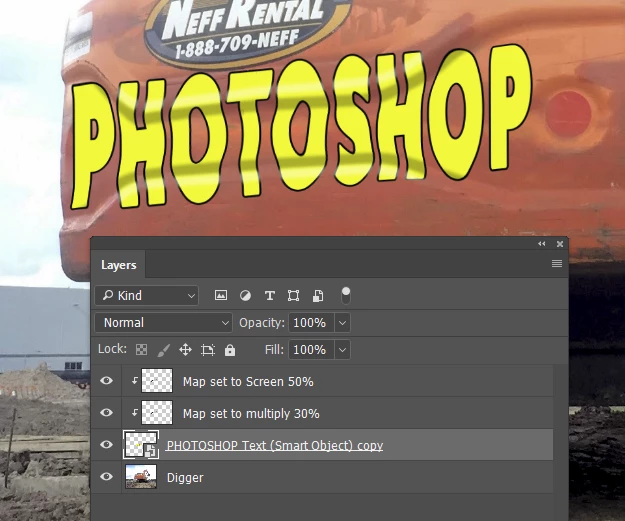Click the clipping mask arrow on Screen layer

tap(135, 381)
